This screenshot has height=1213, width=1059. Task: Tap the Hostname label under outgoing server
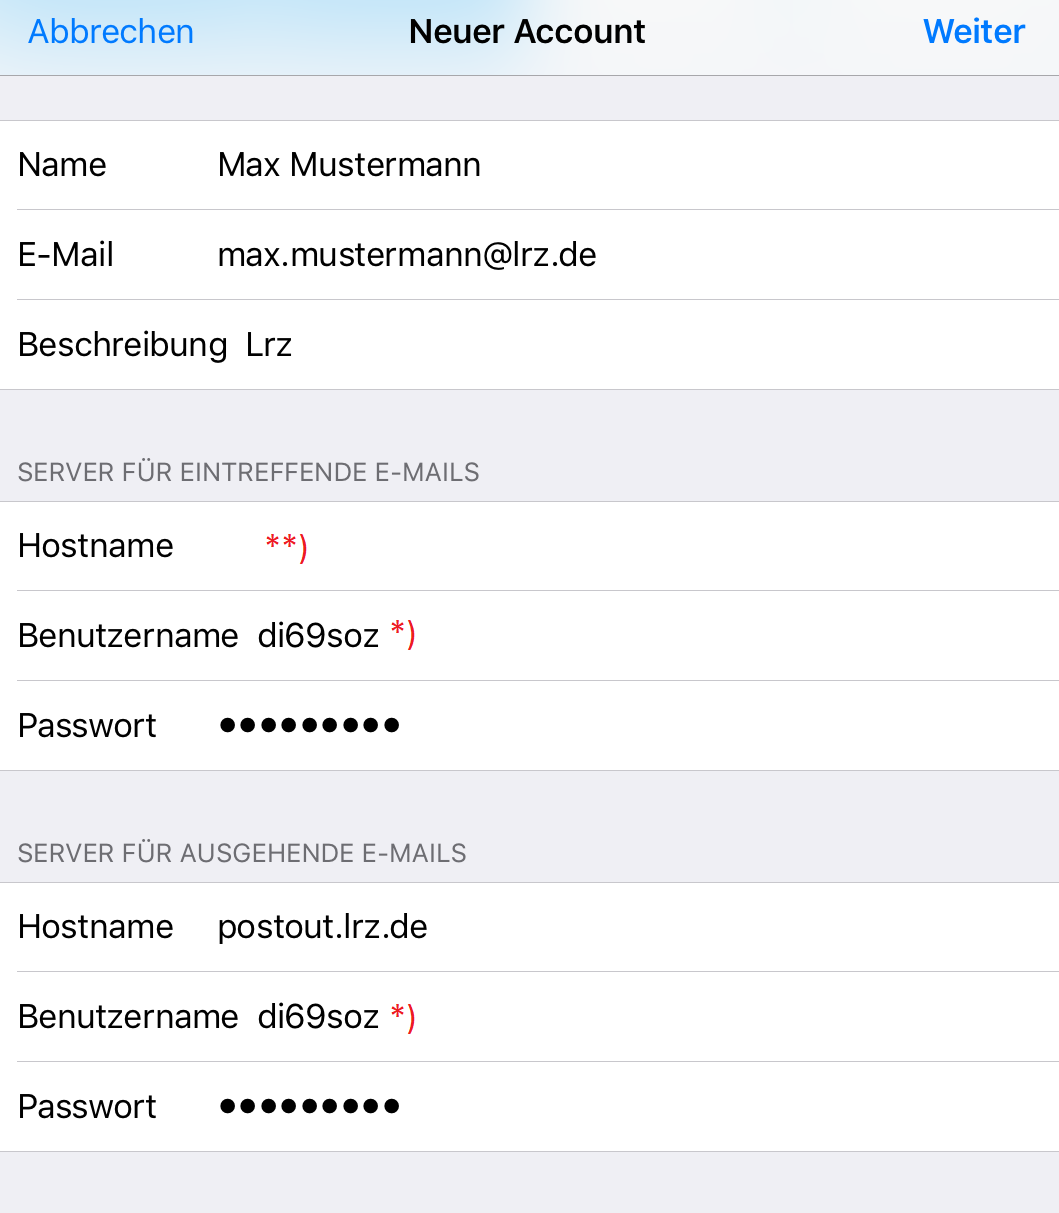pyautogui.click(x=96, y=927)
